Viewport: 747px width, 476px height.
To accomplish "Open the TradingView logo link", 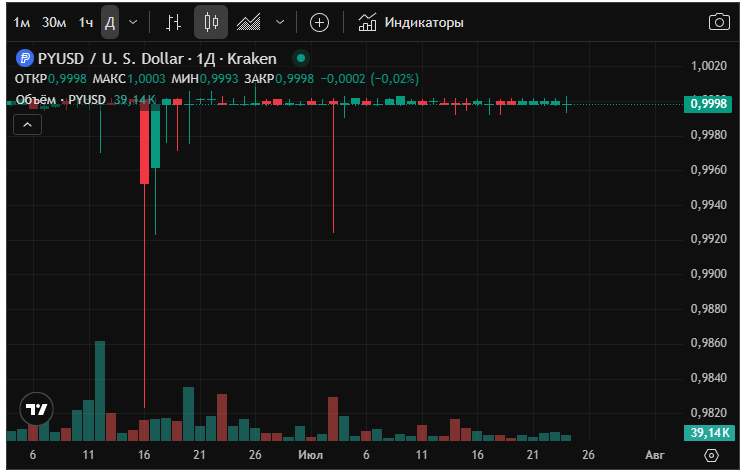I will click(x=36, y=409).
